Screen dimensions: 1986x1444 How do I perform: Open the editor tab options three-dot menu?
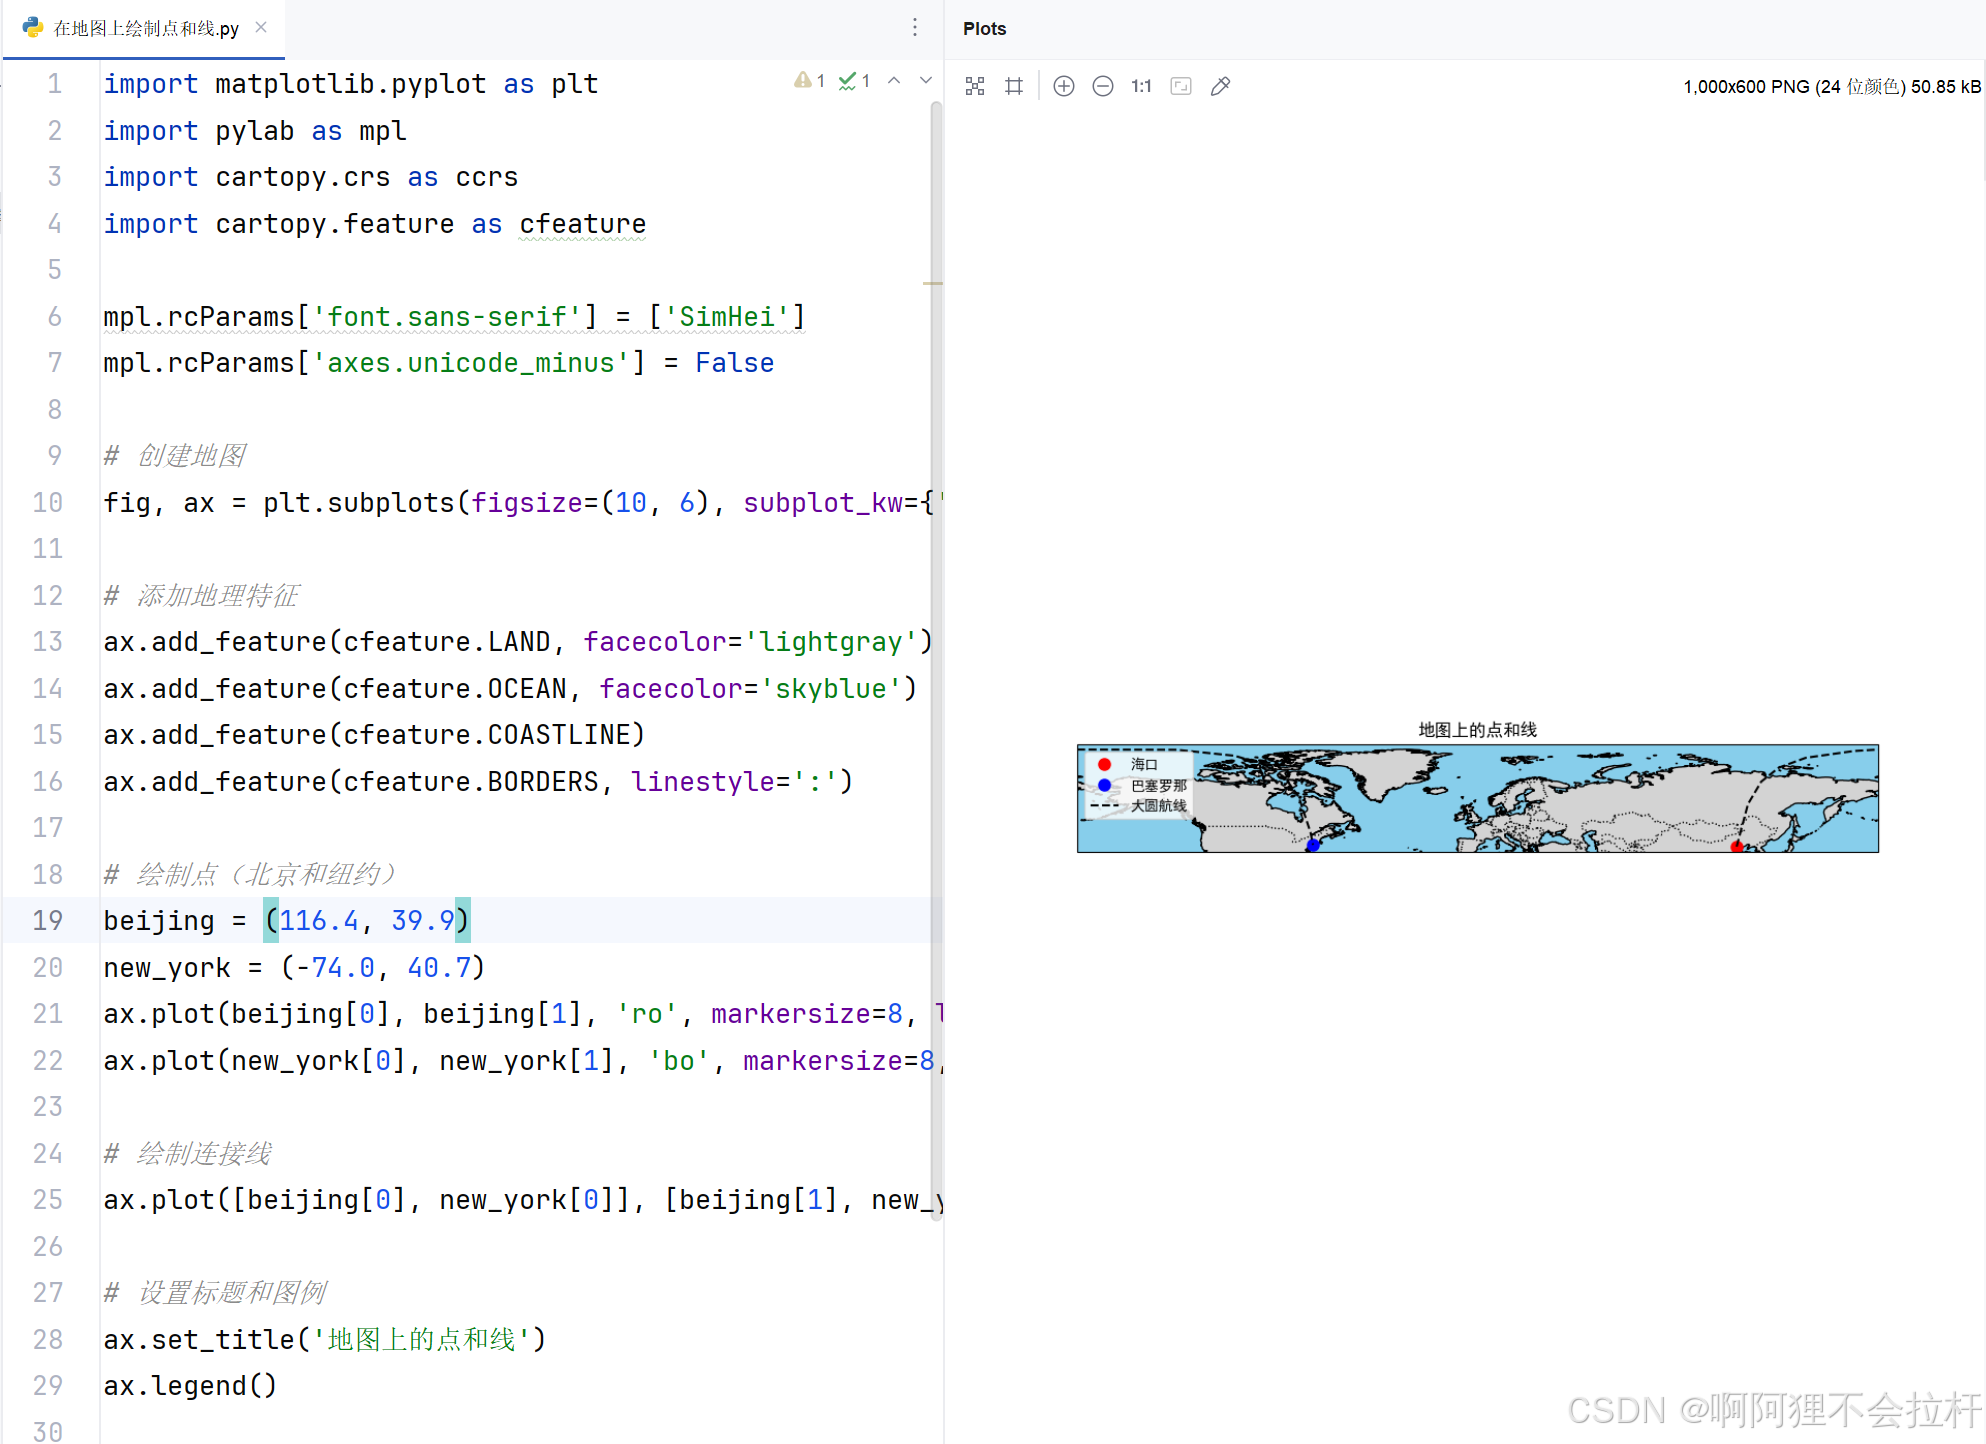pos(914,28)
